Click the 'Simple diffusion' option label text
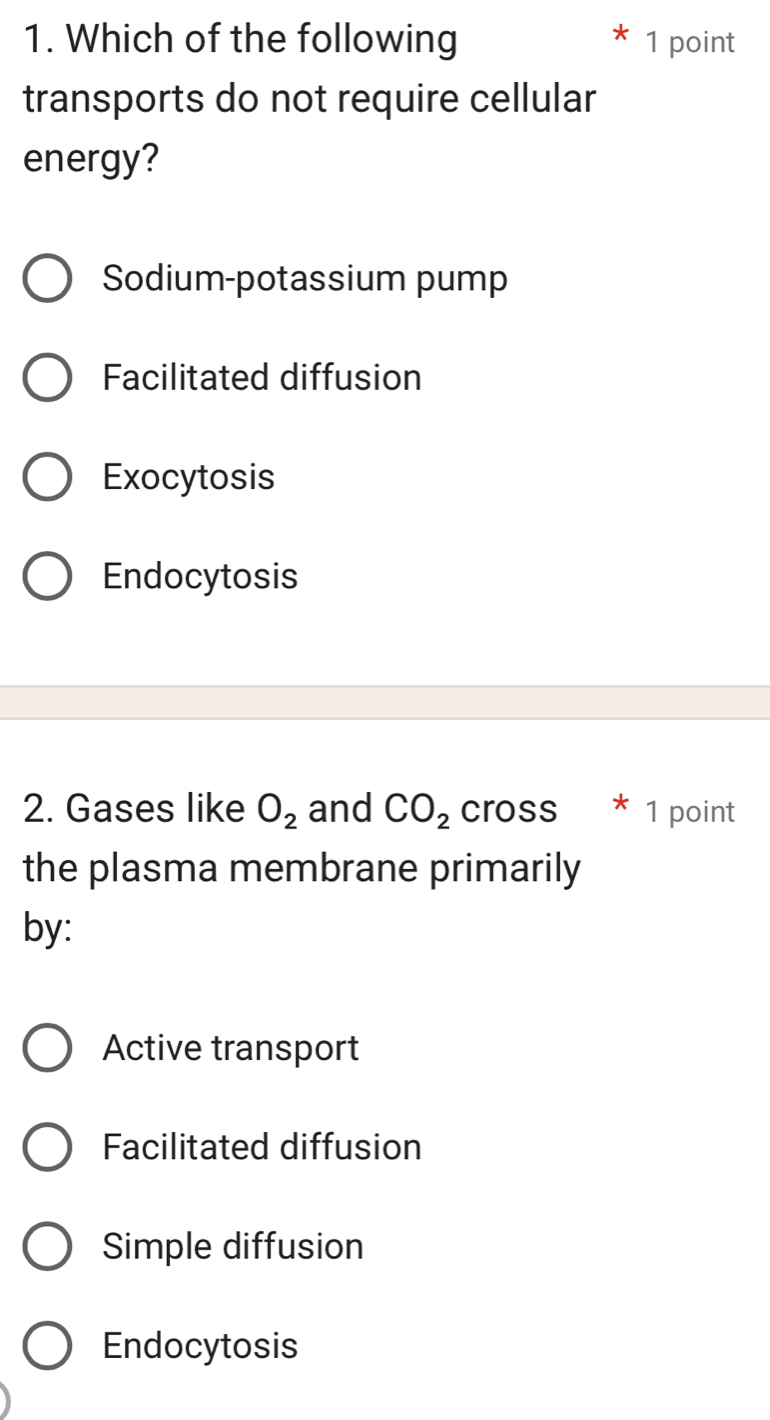This screenshot has width=770, height=1420. (233, 1247)
